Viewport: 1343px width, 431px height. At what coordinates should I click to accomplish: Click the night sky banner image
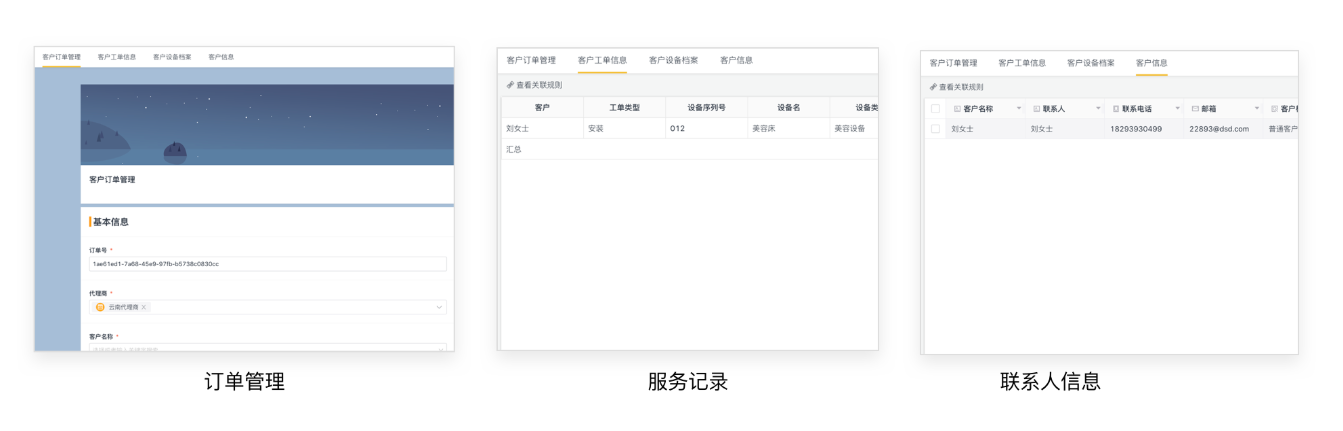(267, 125)
